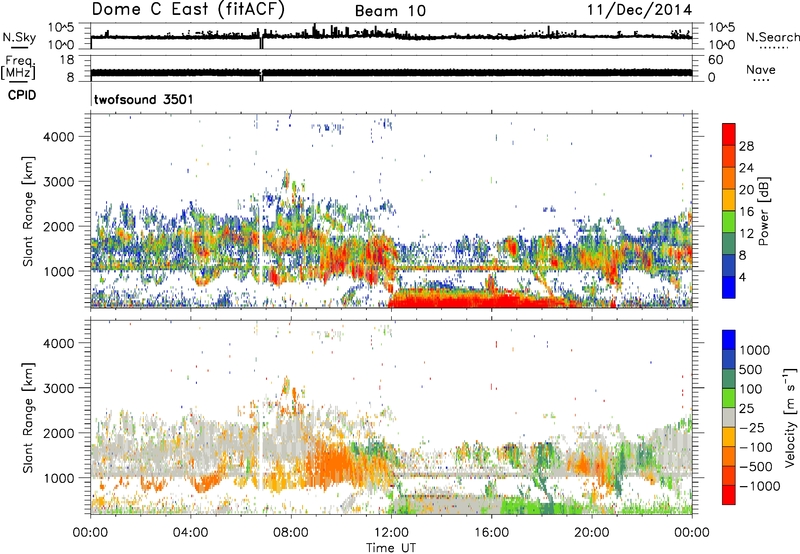Screen dimensions: 800x554
Task: Click the "2000" tick on the velocity panel axis
Action: 59,433
